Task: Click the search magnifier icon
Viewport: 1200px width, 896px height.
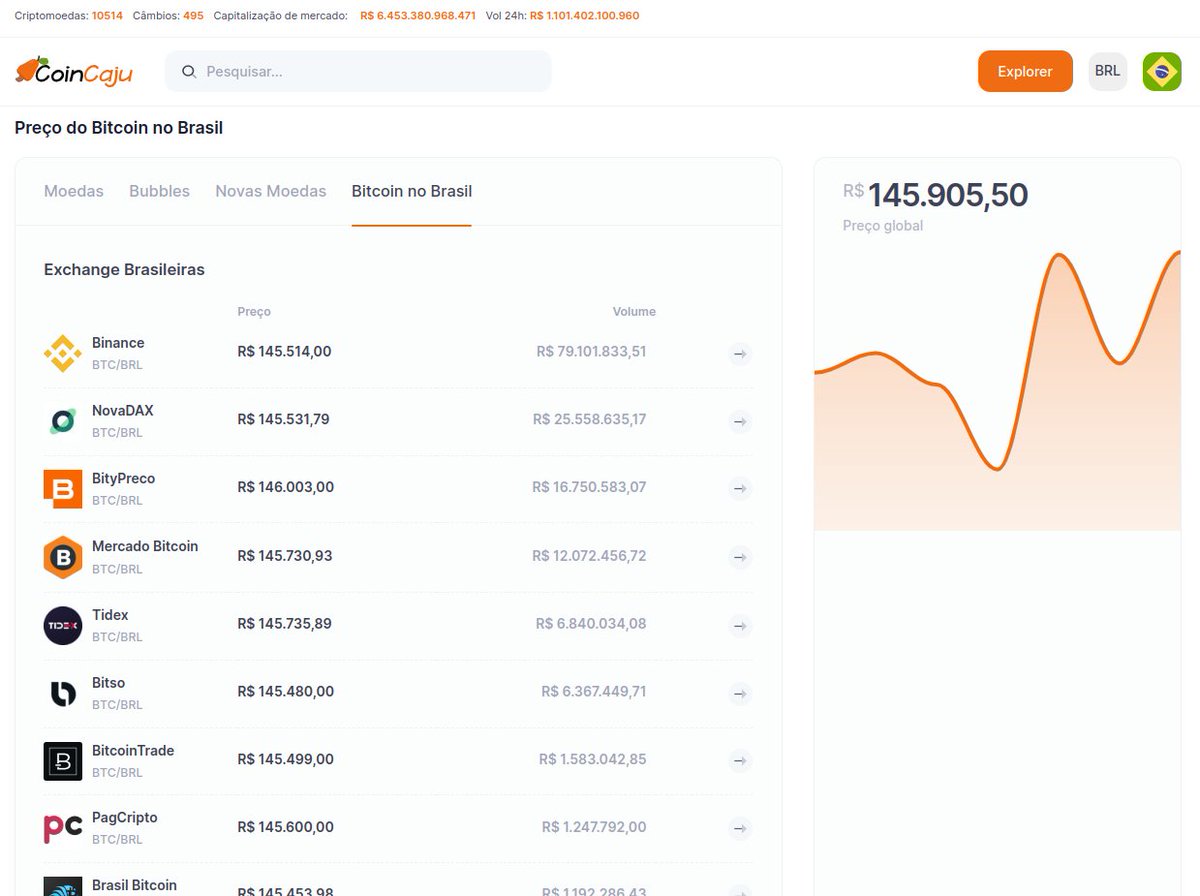Action: (188, 72)
